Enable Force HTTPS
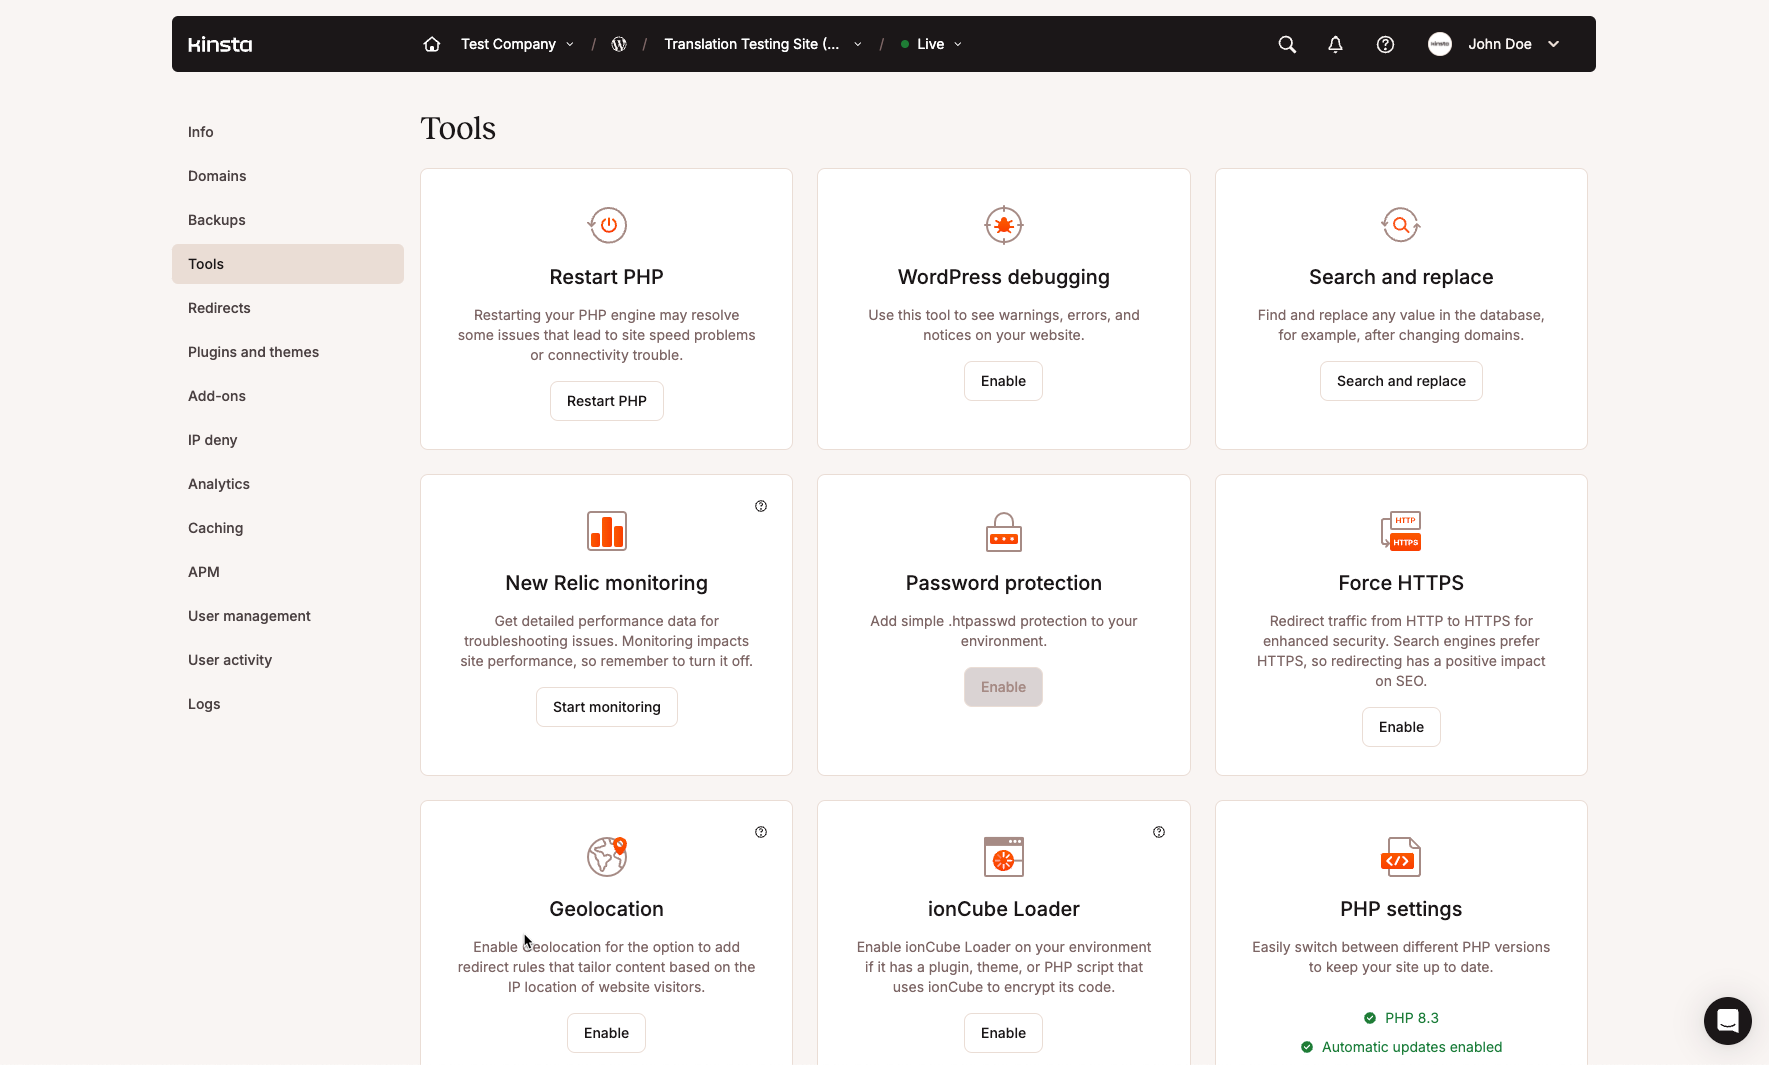Image resolution: width=1769 pixels, height=1065 pixels. tap(1401, 727)
